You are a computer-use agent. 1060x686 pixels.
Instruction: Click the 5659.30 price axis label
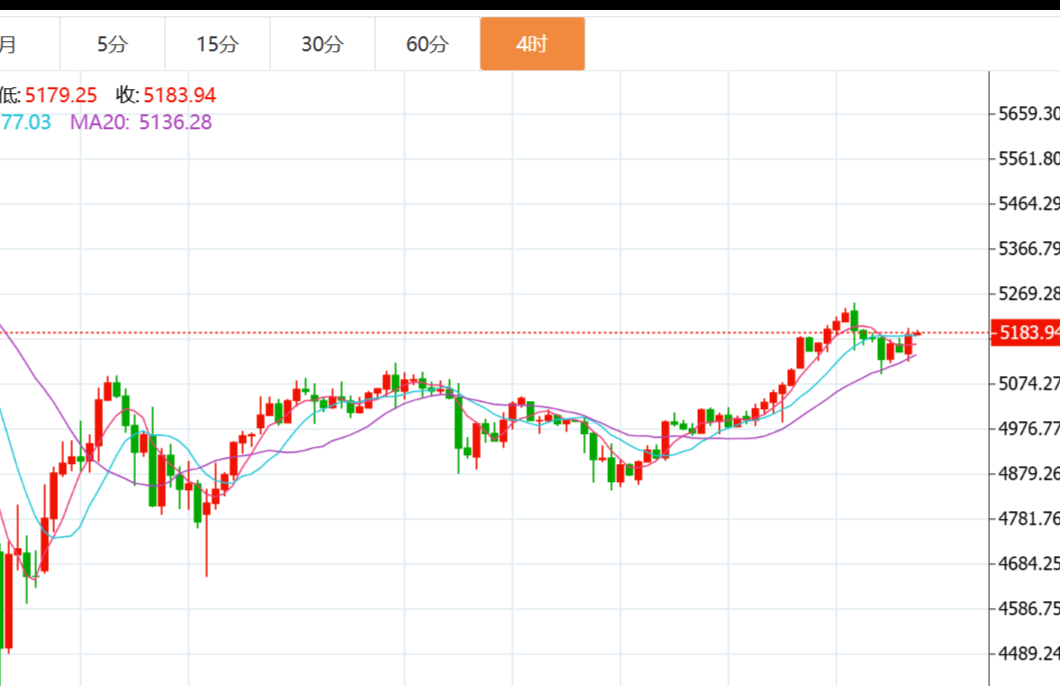1028,113
